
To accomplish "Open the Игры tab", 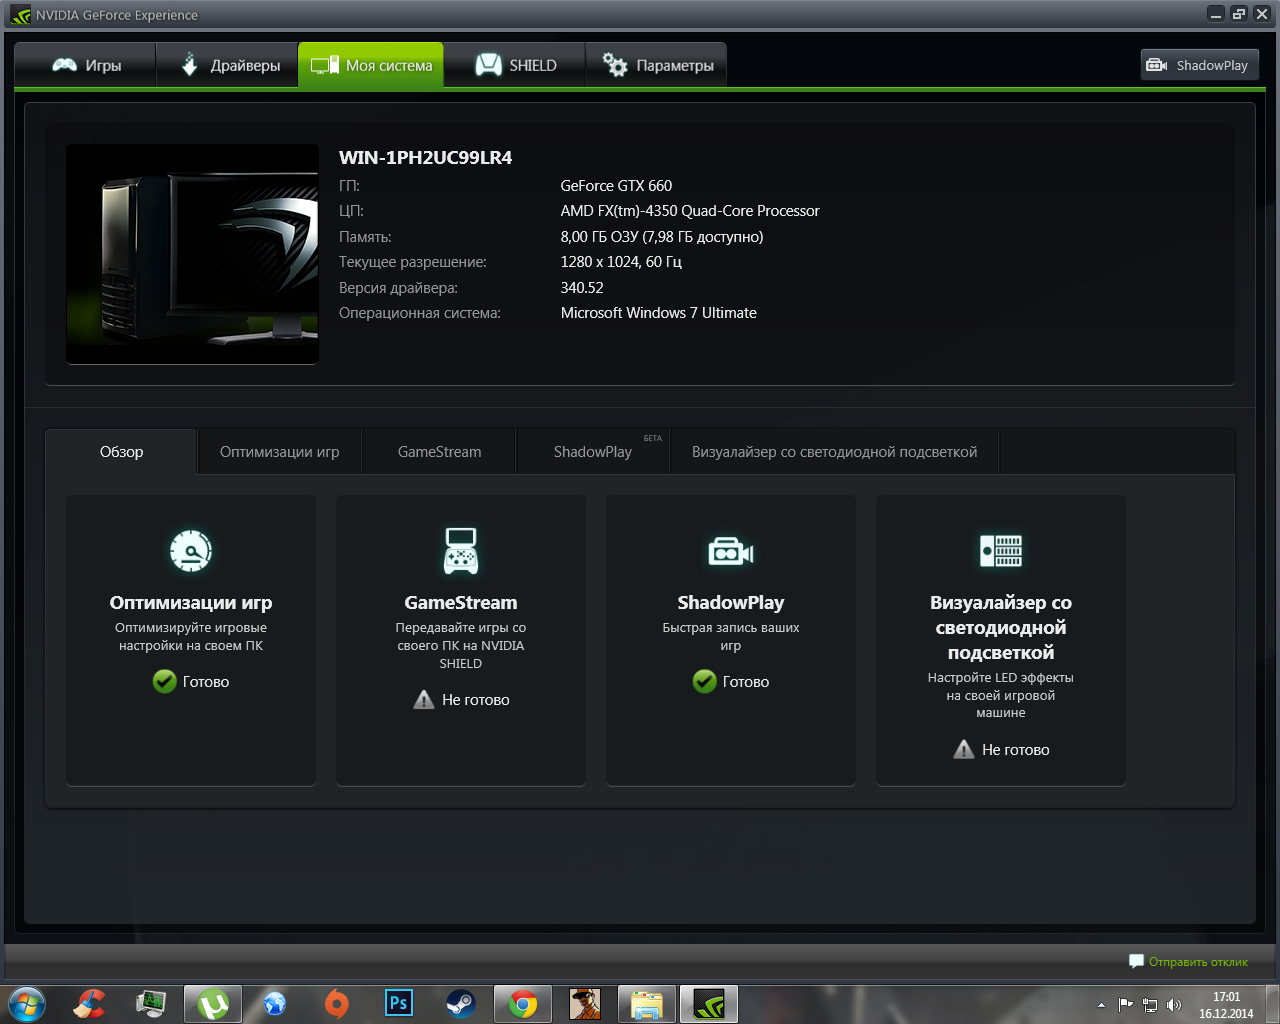I will (86, 65).
